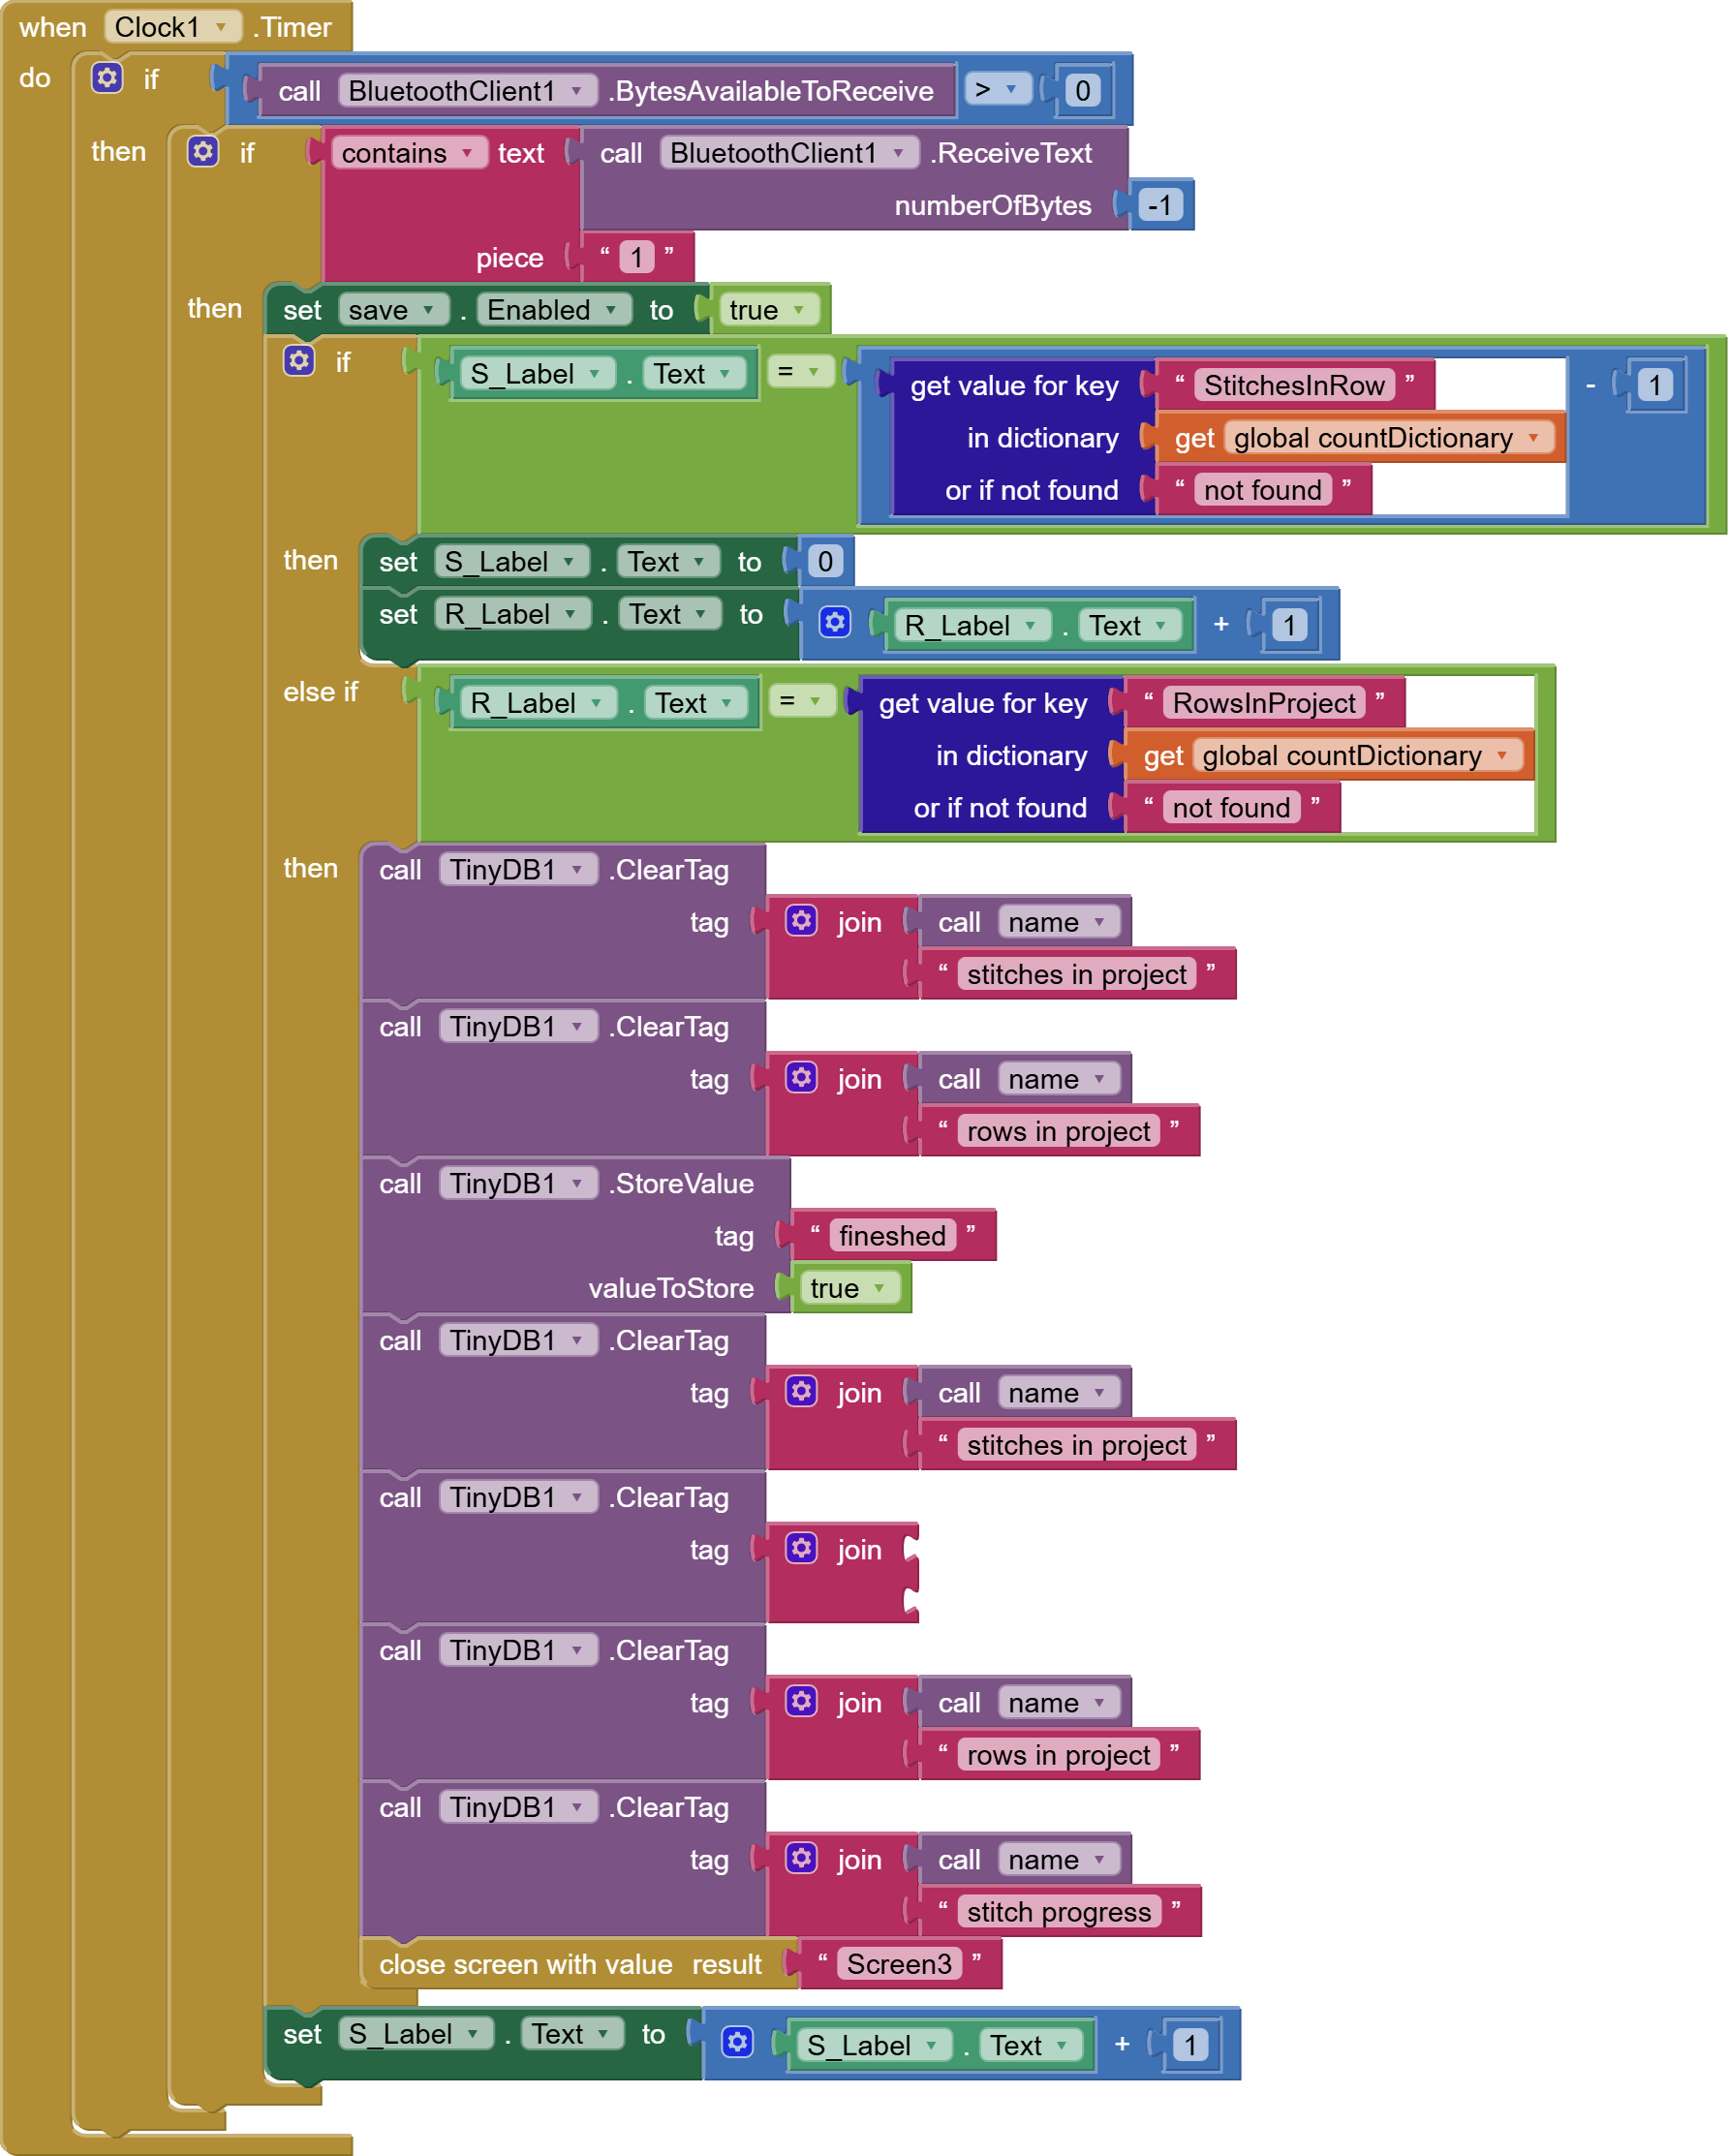Viewport: 1728px width, 2156px height.
Task: Edit the StitchesInRow text string
Action: pos(1293,385)
